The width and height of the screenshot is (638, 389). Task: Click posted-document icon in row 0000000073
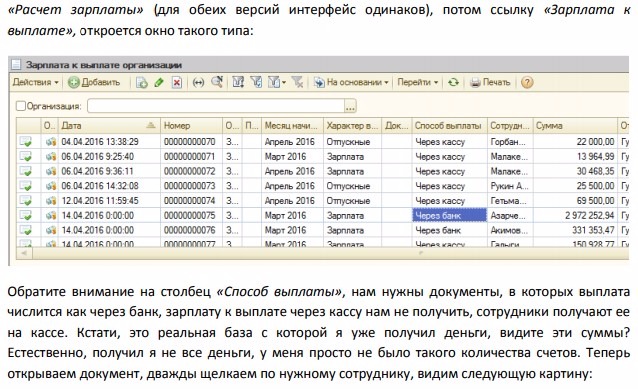tap(26, 186)
